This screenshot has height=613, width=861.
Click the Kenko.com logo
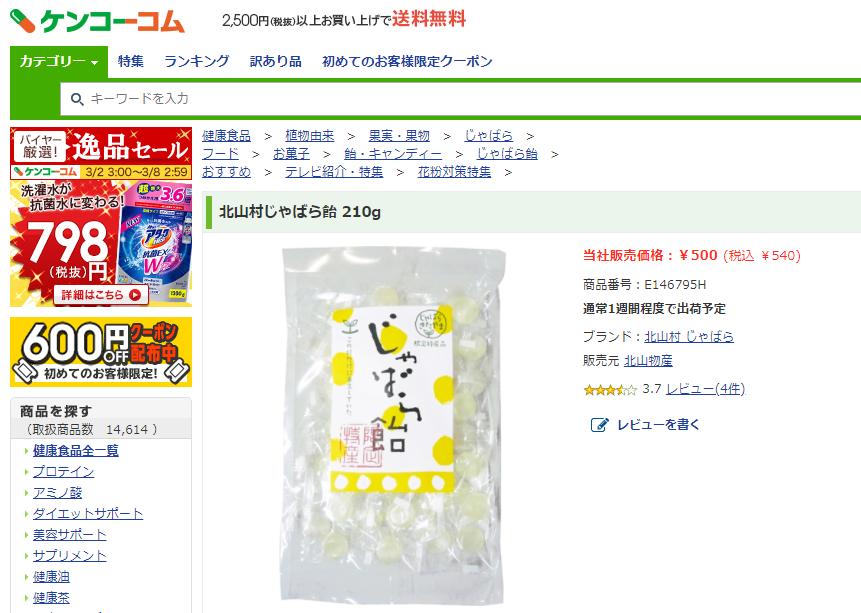[97, 21]
